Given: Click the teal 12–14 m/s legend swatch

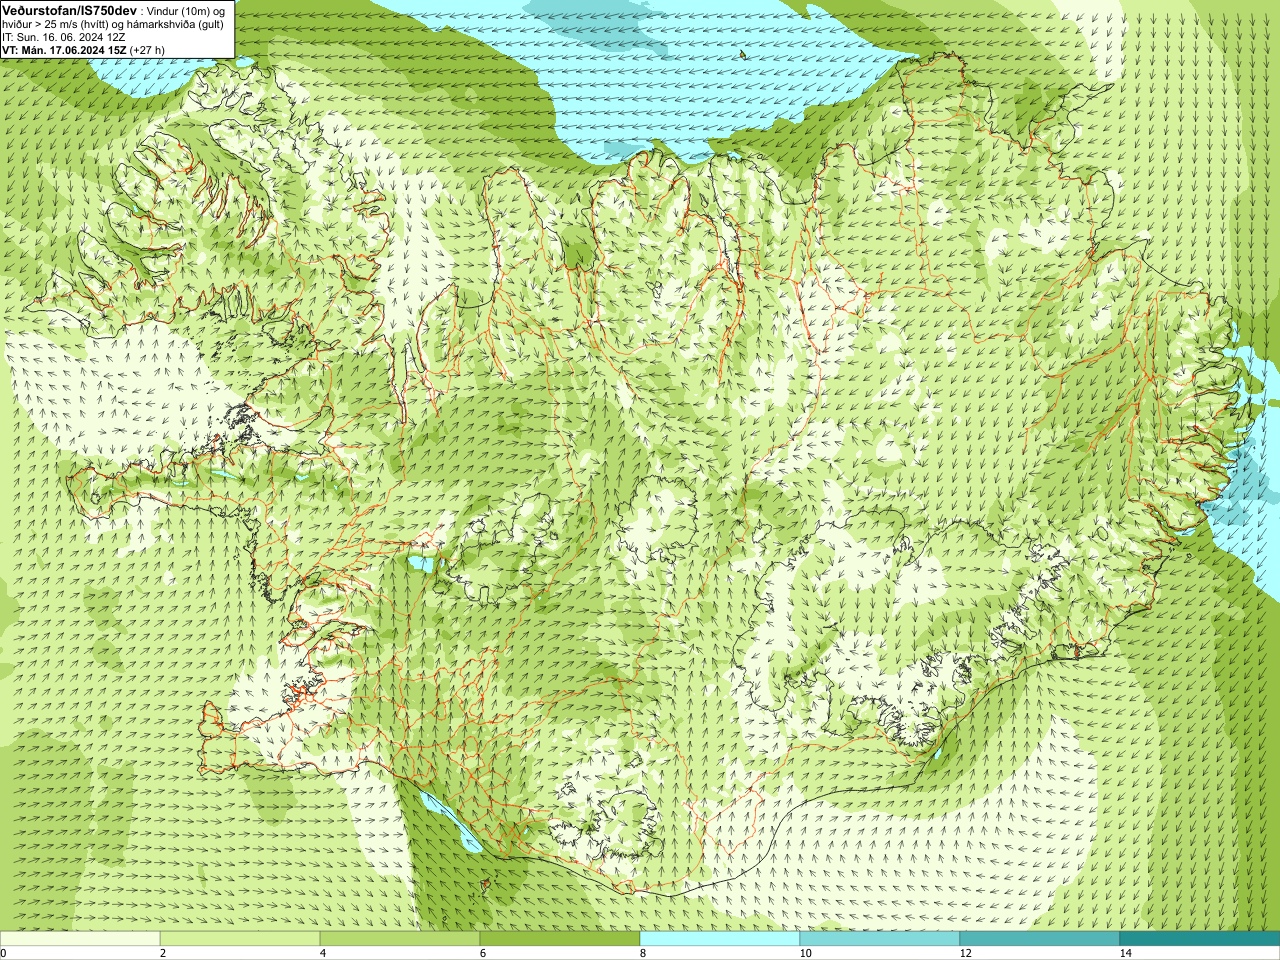Looking at the screenshot, I should (1040, 939).
